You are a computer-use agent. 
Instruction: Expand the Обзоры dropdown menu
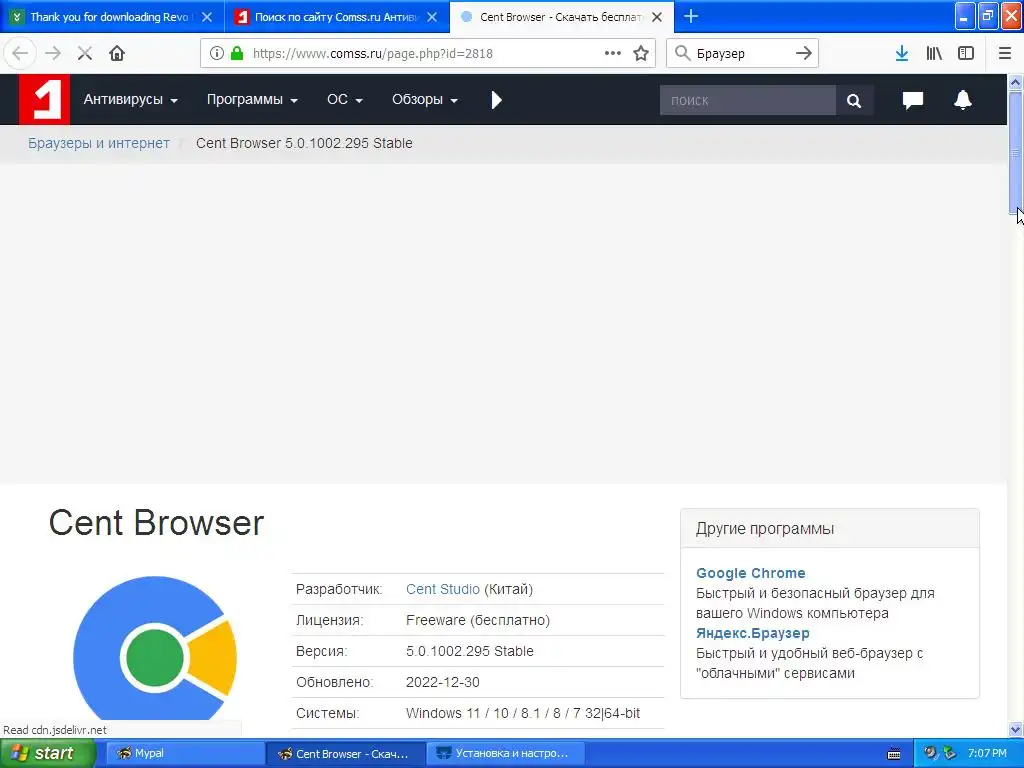click(x=424, y=100)
